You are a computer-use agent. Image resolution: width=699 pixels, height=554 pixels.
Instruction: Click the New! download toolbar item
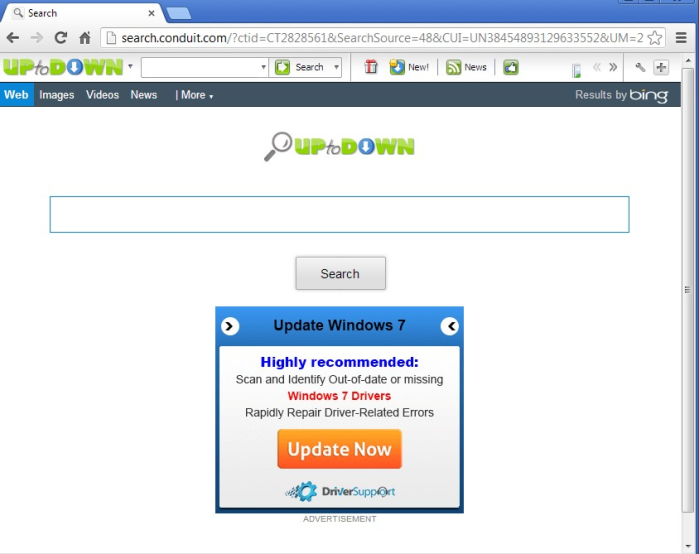tap(408, 67)
